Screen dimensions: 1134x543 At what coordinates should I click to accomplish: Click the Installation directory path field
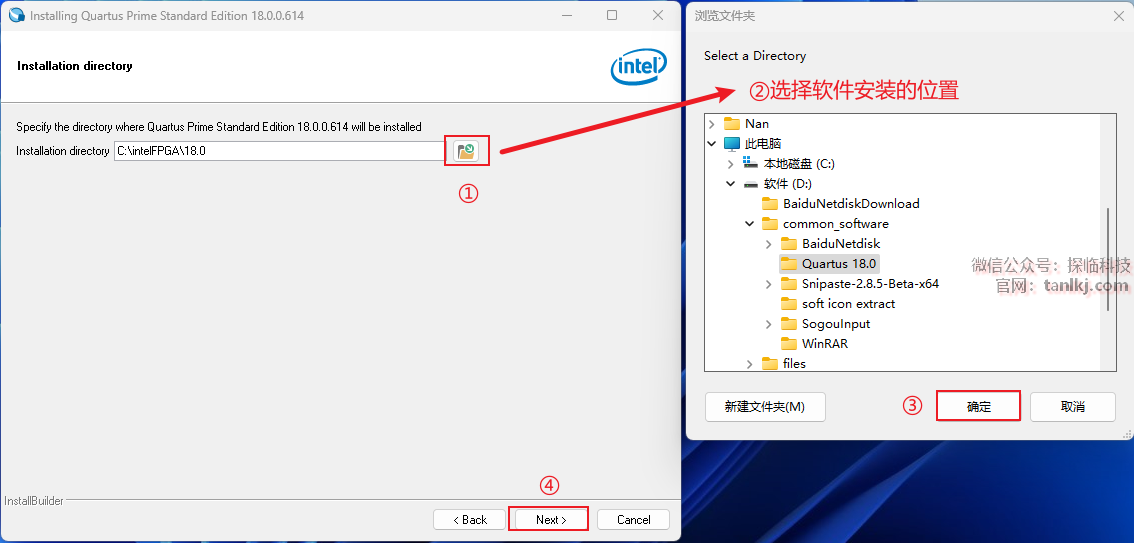click(x=281, y=151)
